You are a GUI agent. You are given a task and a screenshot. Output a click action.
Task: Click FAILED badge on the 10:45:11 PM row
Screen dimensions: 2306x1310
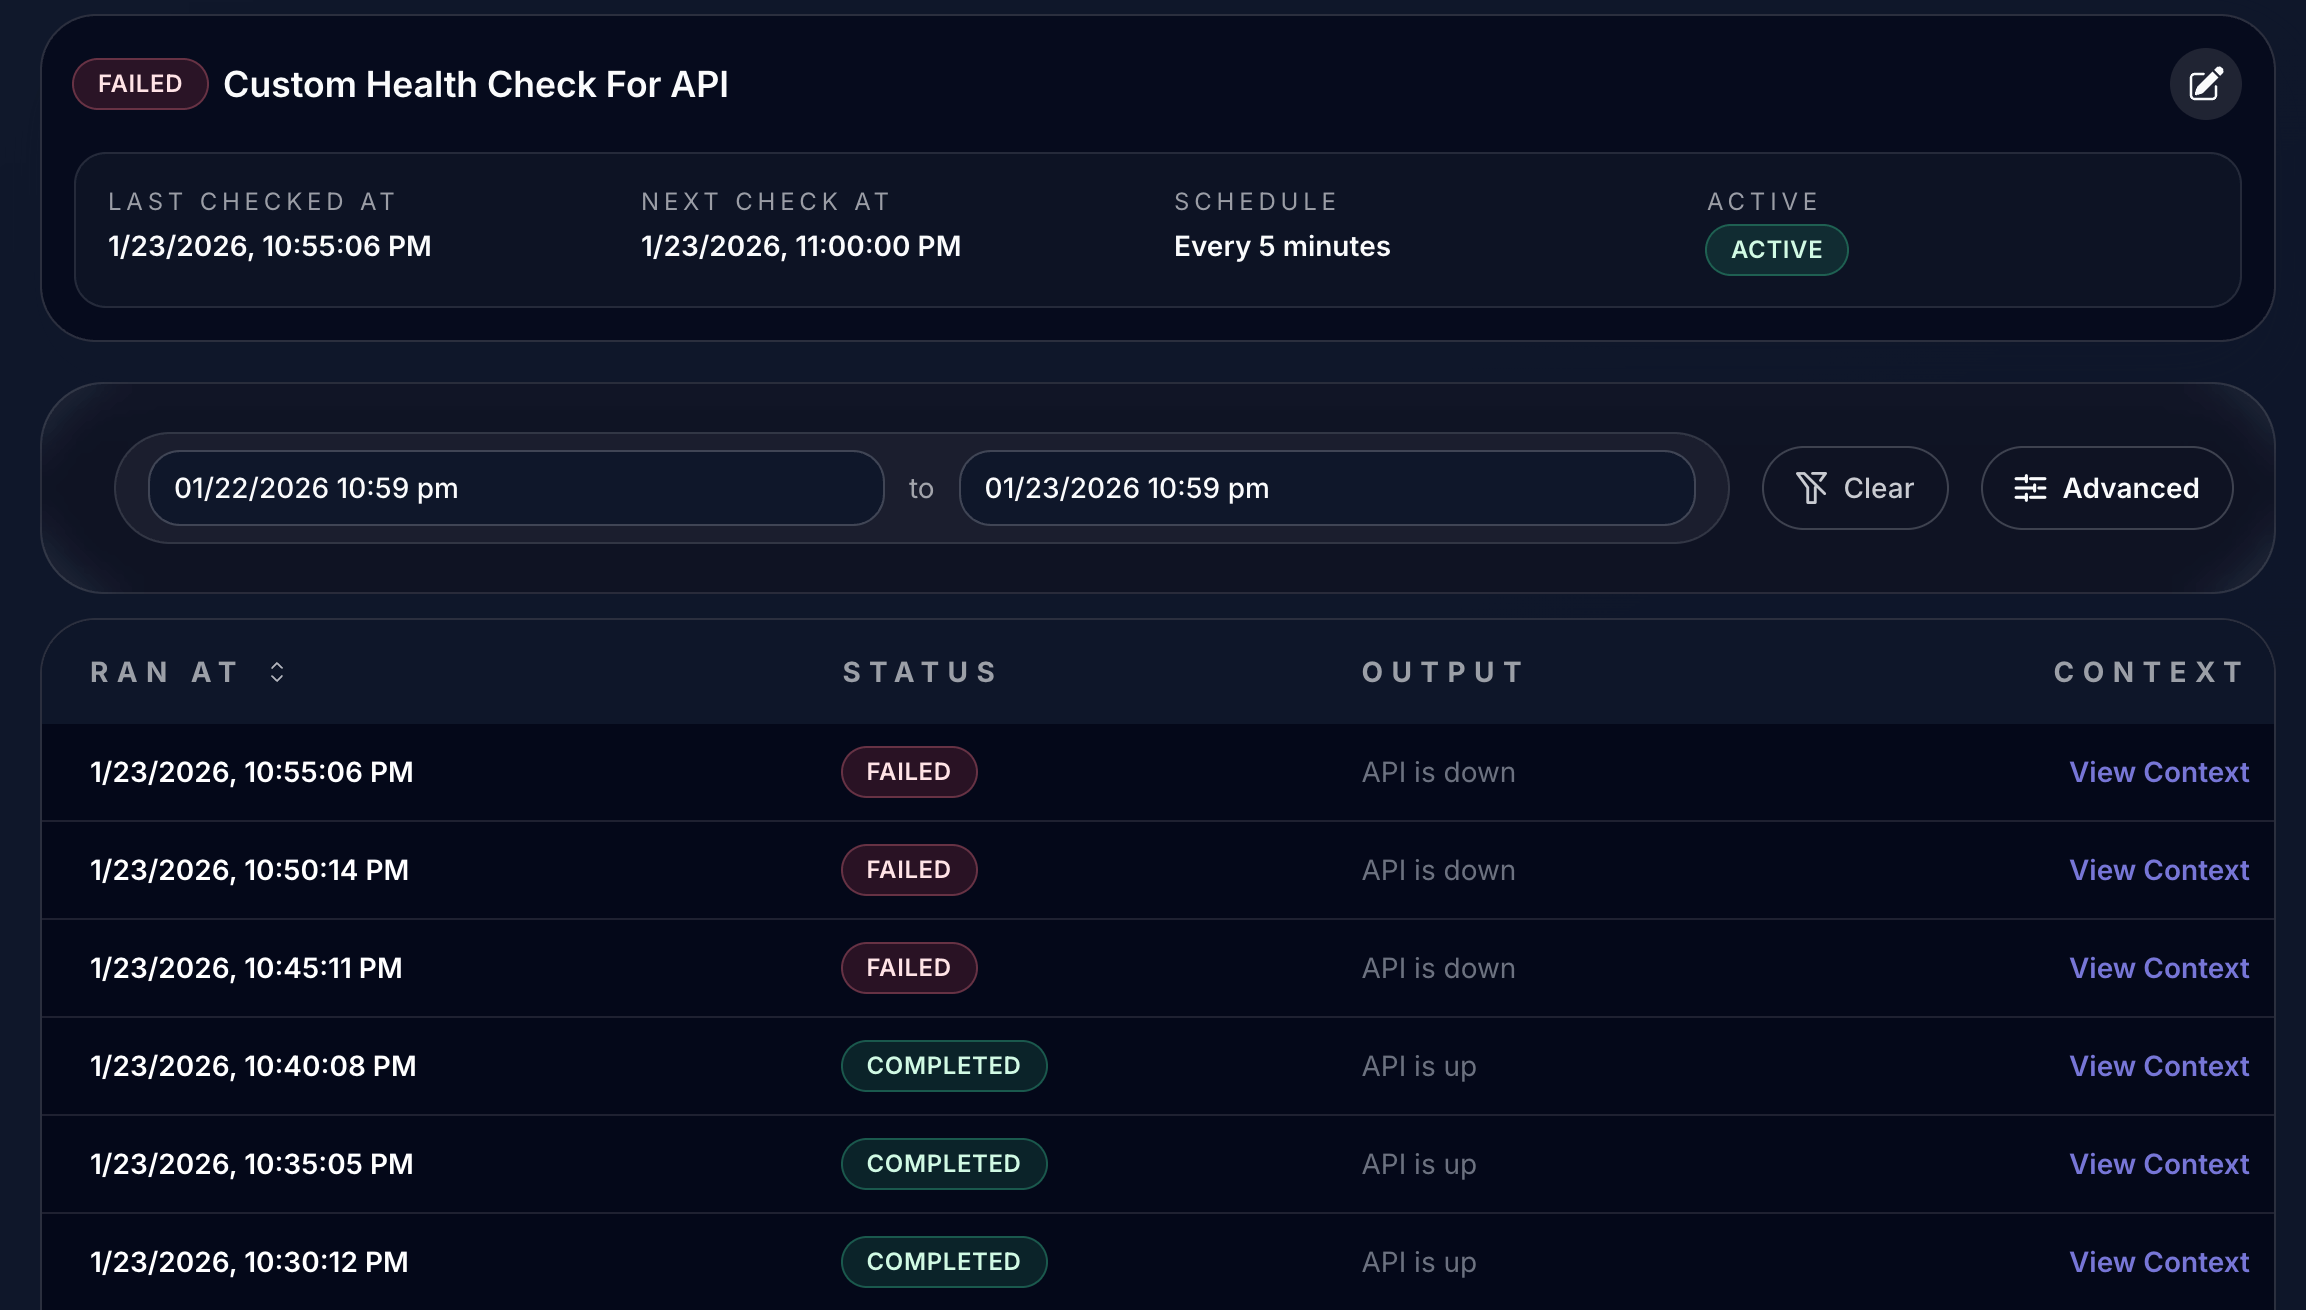[x=908, y=968]
